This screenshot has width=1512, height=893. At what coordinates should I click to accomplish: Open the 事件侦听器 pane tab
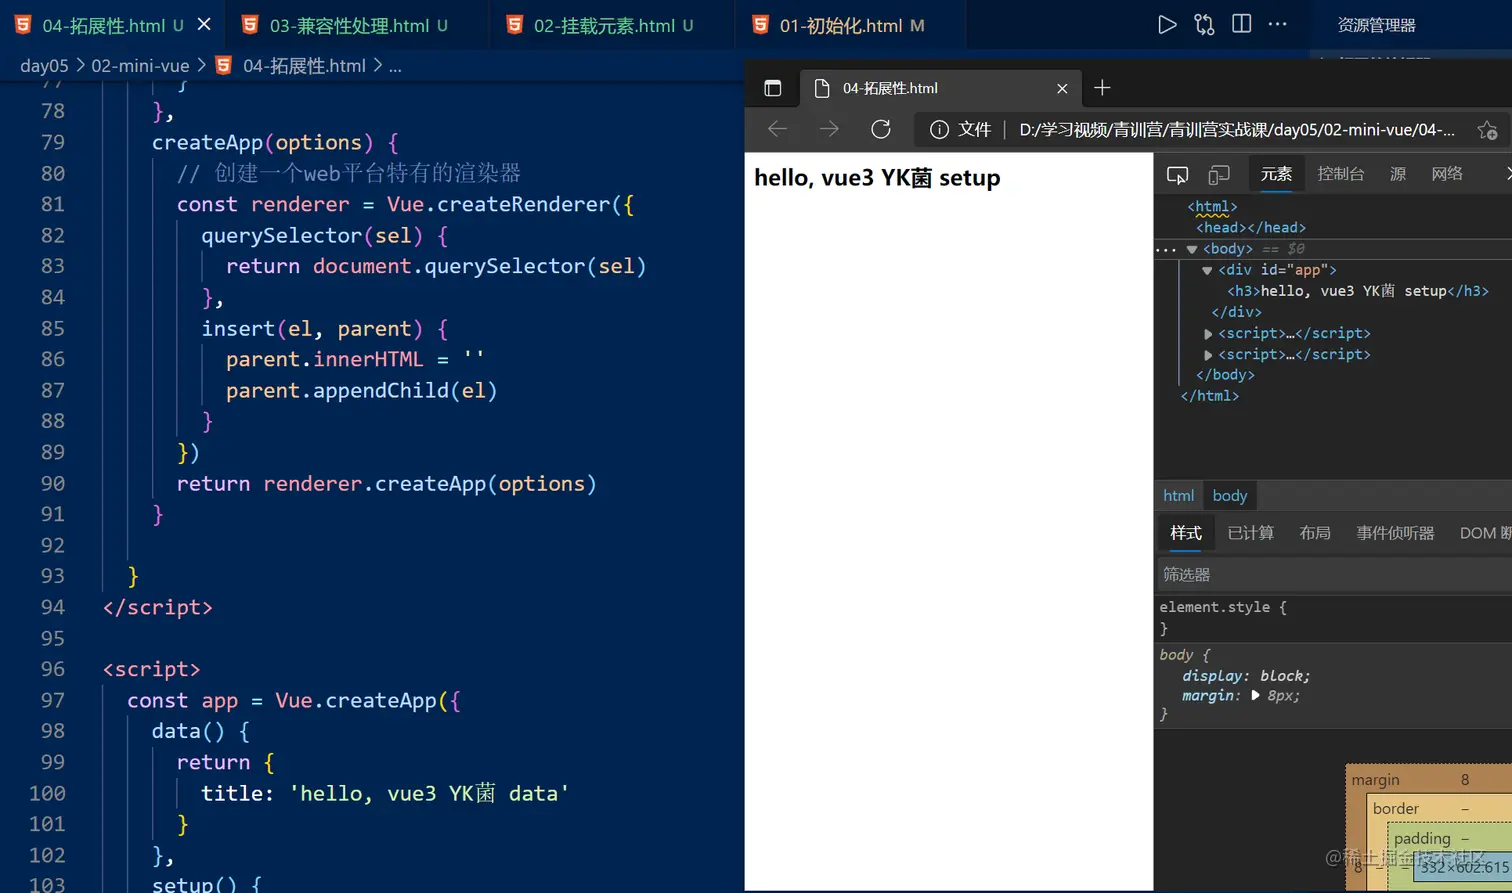pos(1395,533)
